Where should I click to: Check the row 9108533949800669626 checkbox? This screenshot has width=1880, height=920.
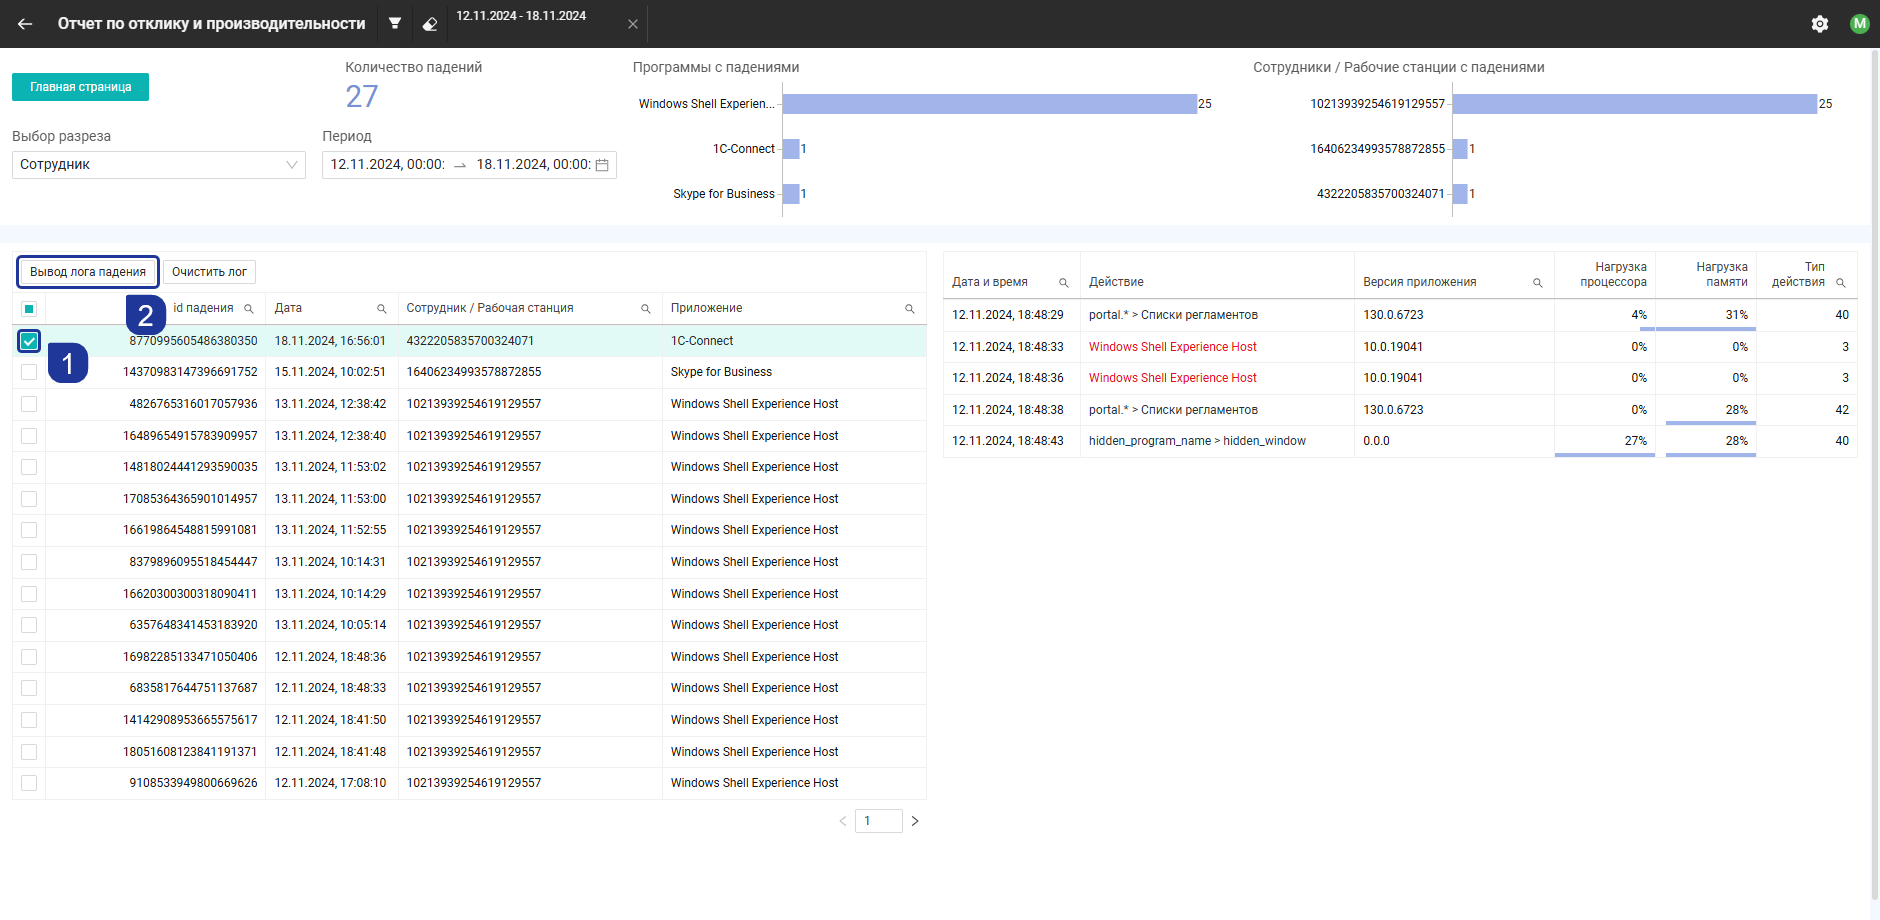(29, 783)
